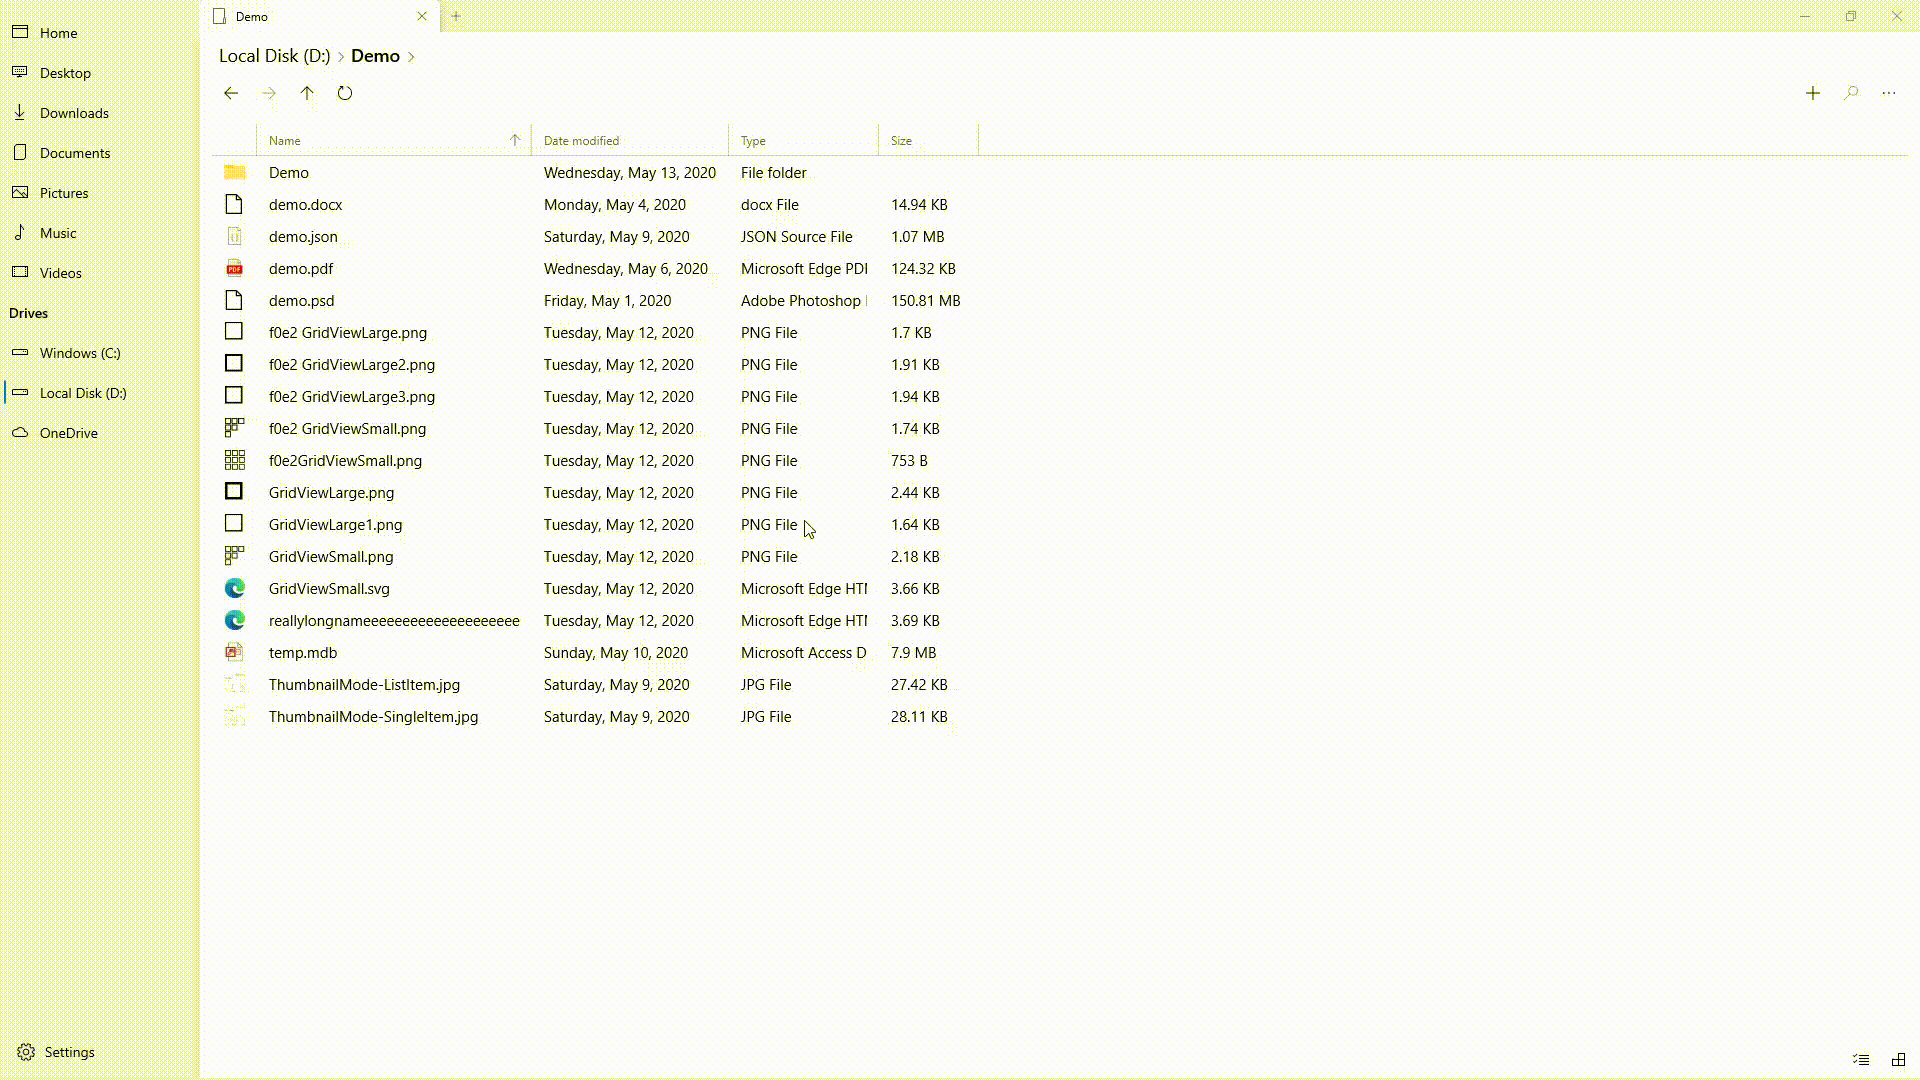Open the search magnifier icon

[x=1851, y=93]
